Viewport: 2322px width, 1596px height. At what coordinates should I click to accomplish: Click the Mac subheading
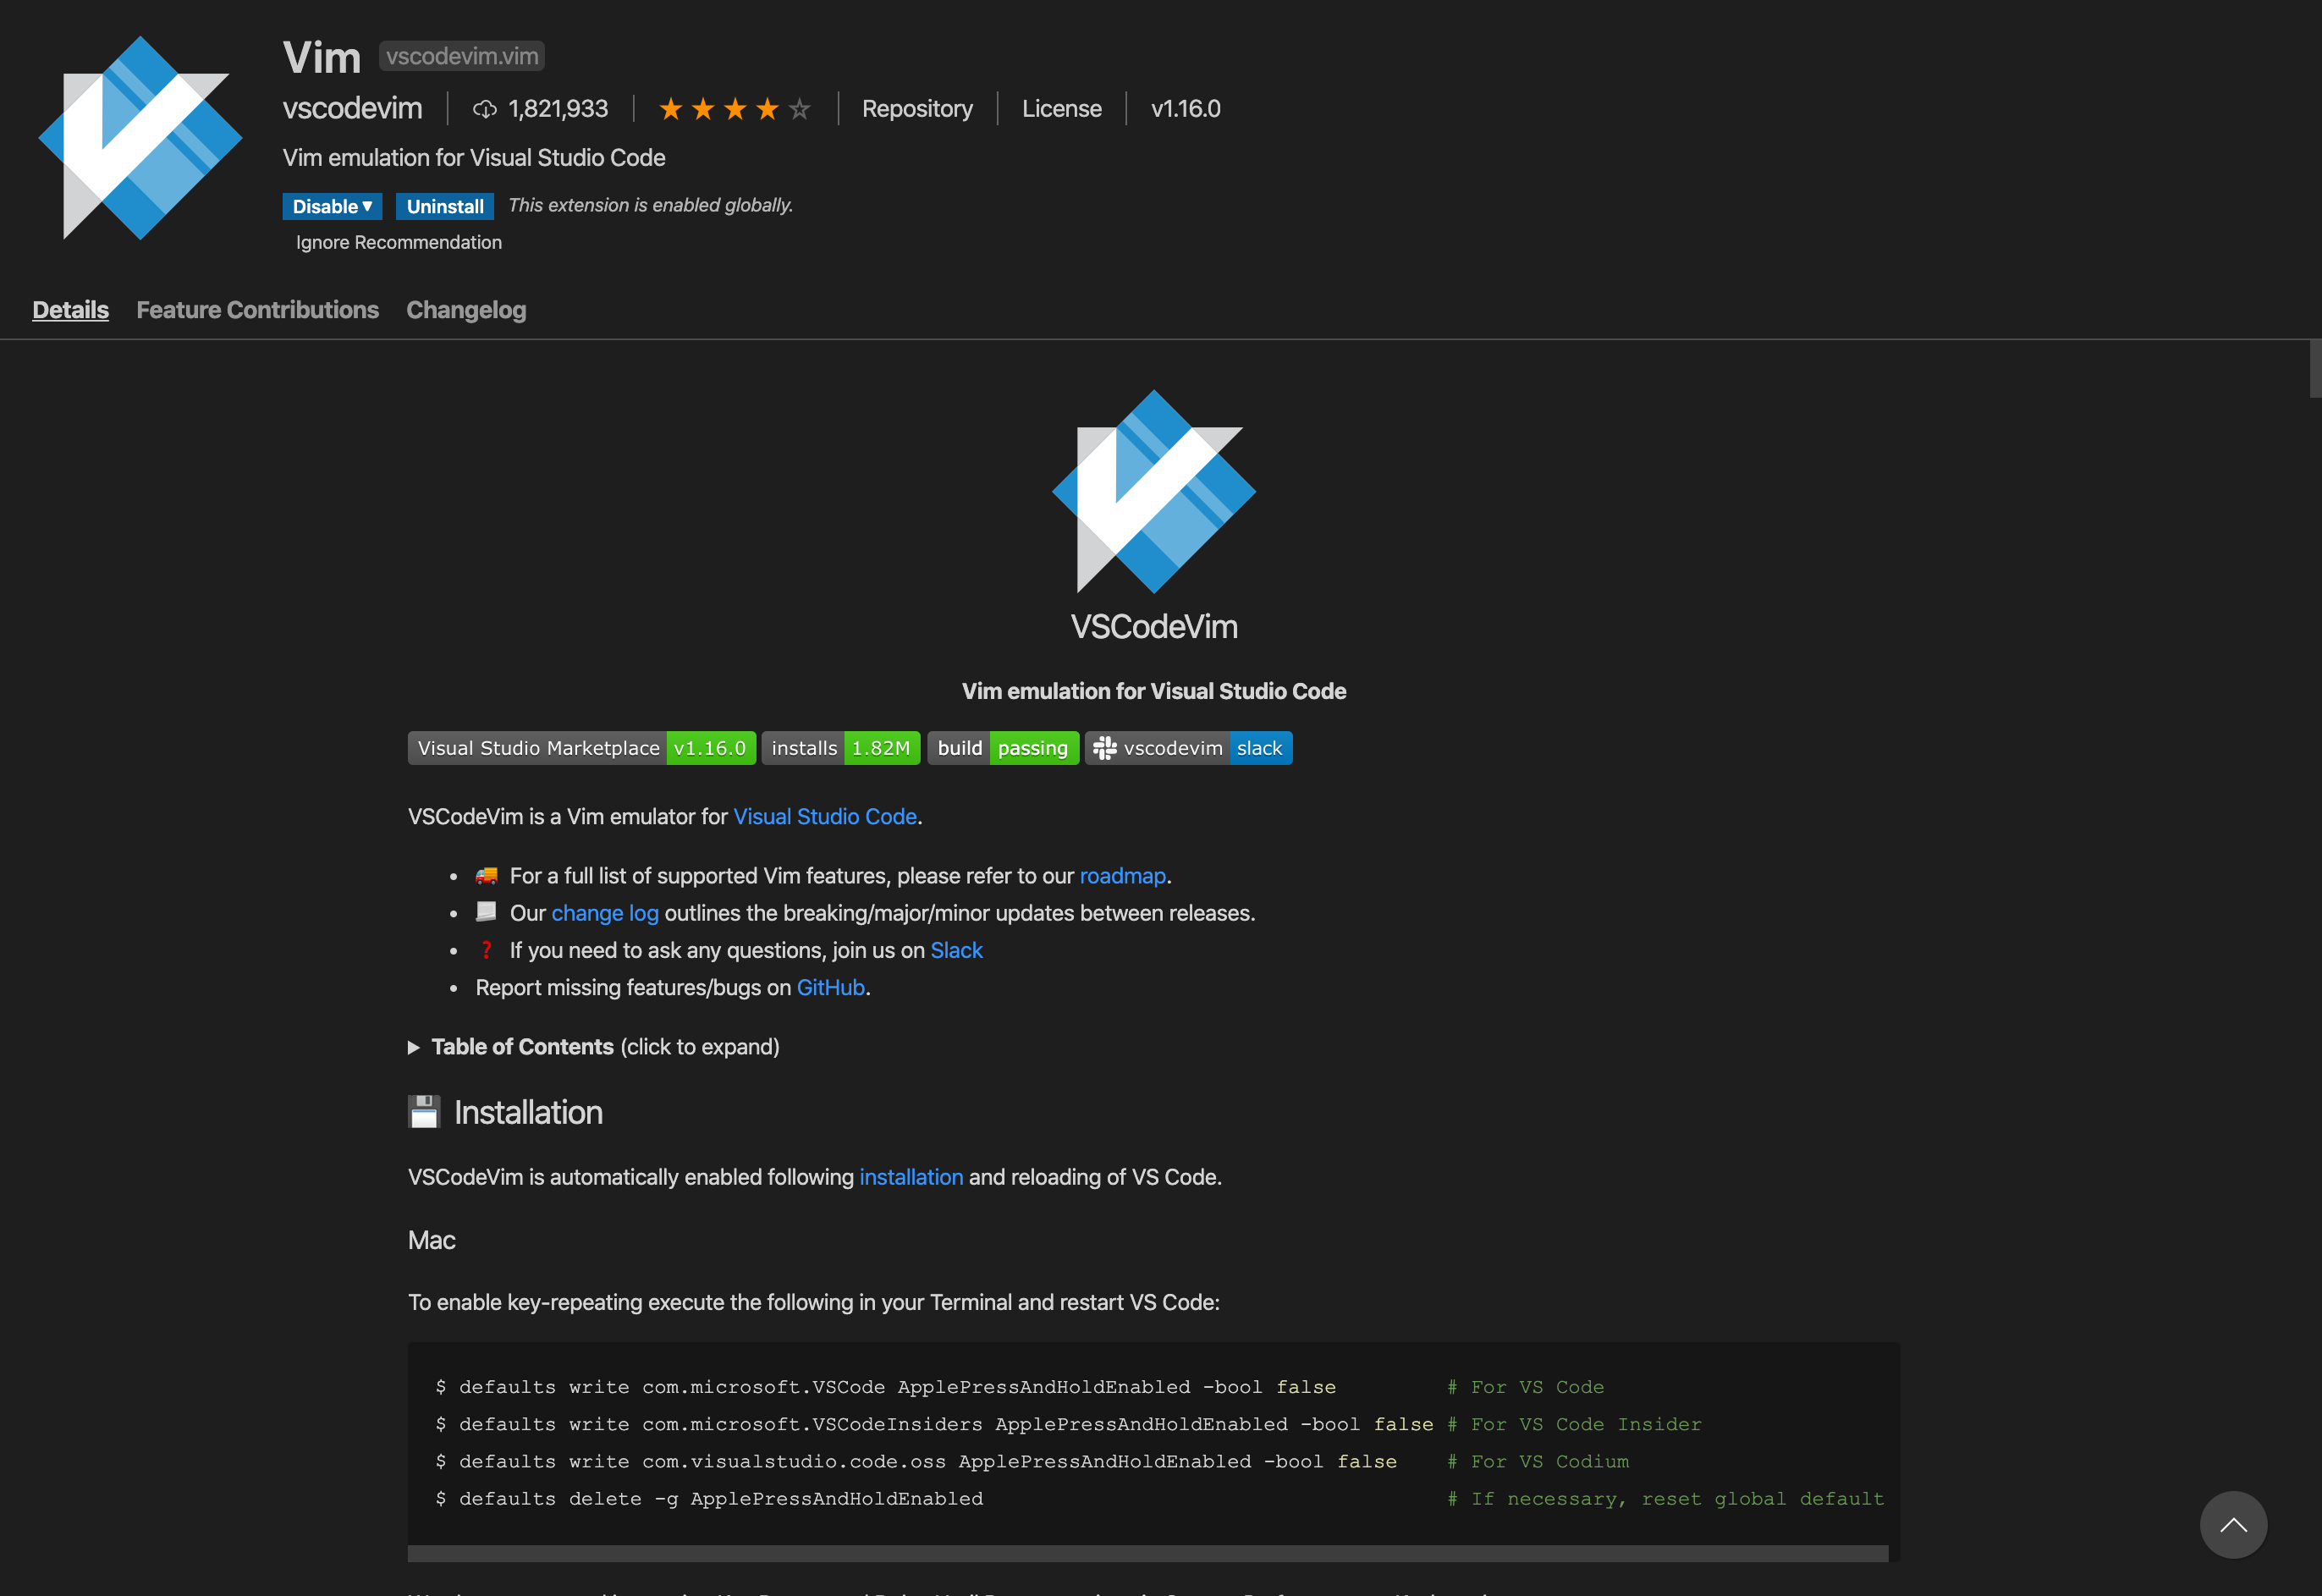pos(432,1240)
